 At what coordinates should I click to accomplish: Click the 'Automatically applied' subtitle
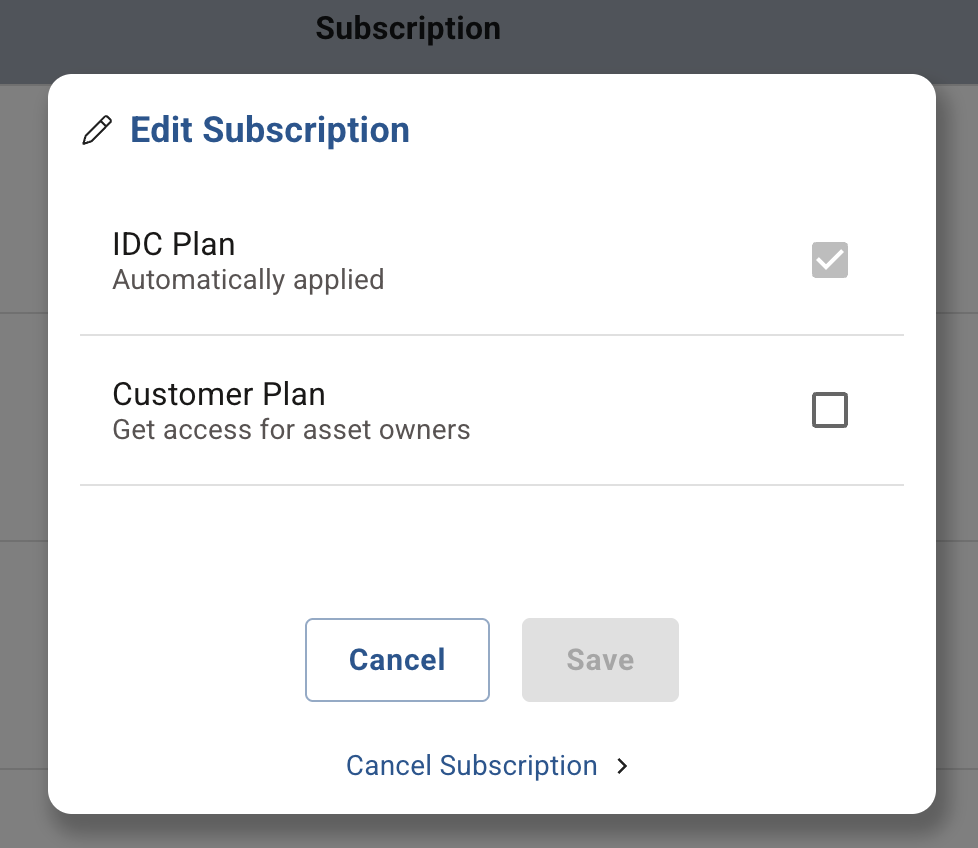[x=248, y=279]
